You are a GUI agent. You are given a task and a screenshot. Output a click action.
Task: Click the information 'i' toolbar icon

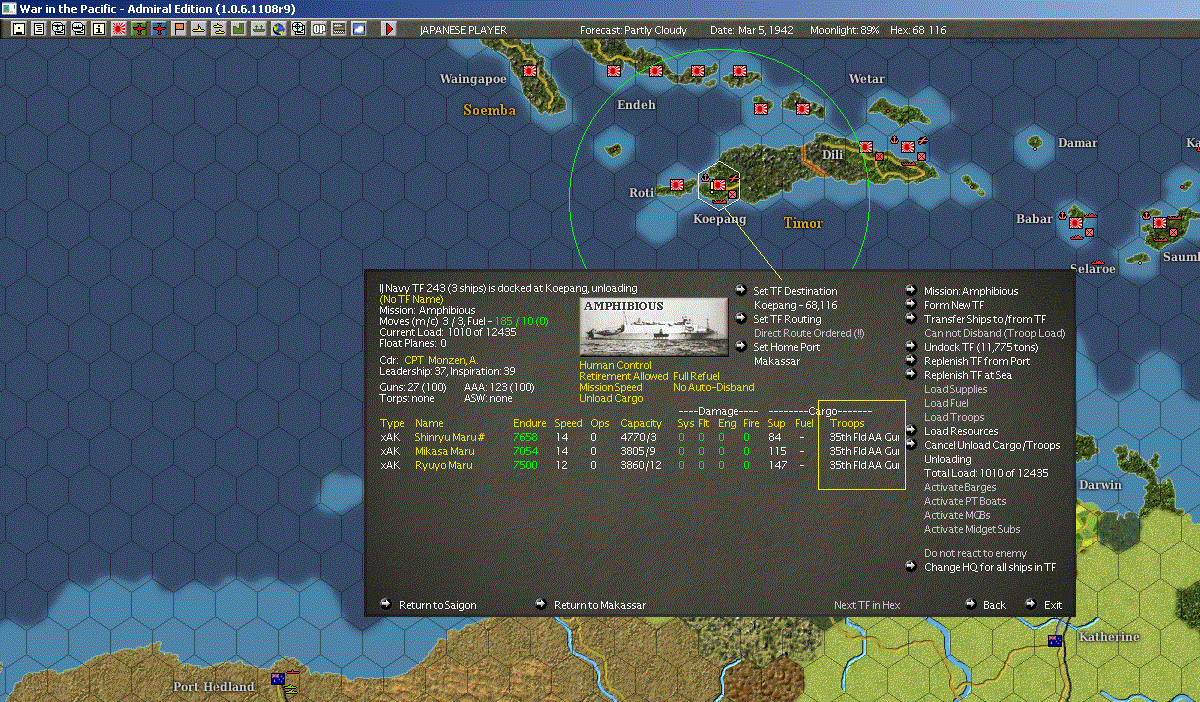tap(99, 29)
